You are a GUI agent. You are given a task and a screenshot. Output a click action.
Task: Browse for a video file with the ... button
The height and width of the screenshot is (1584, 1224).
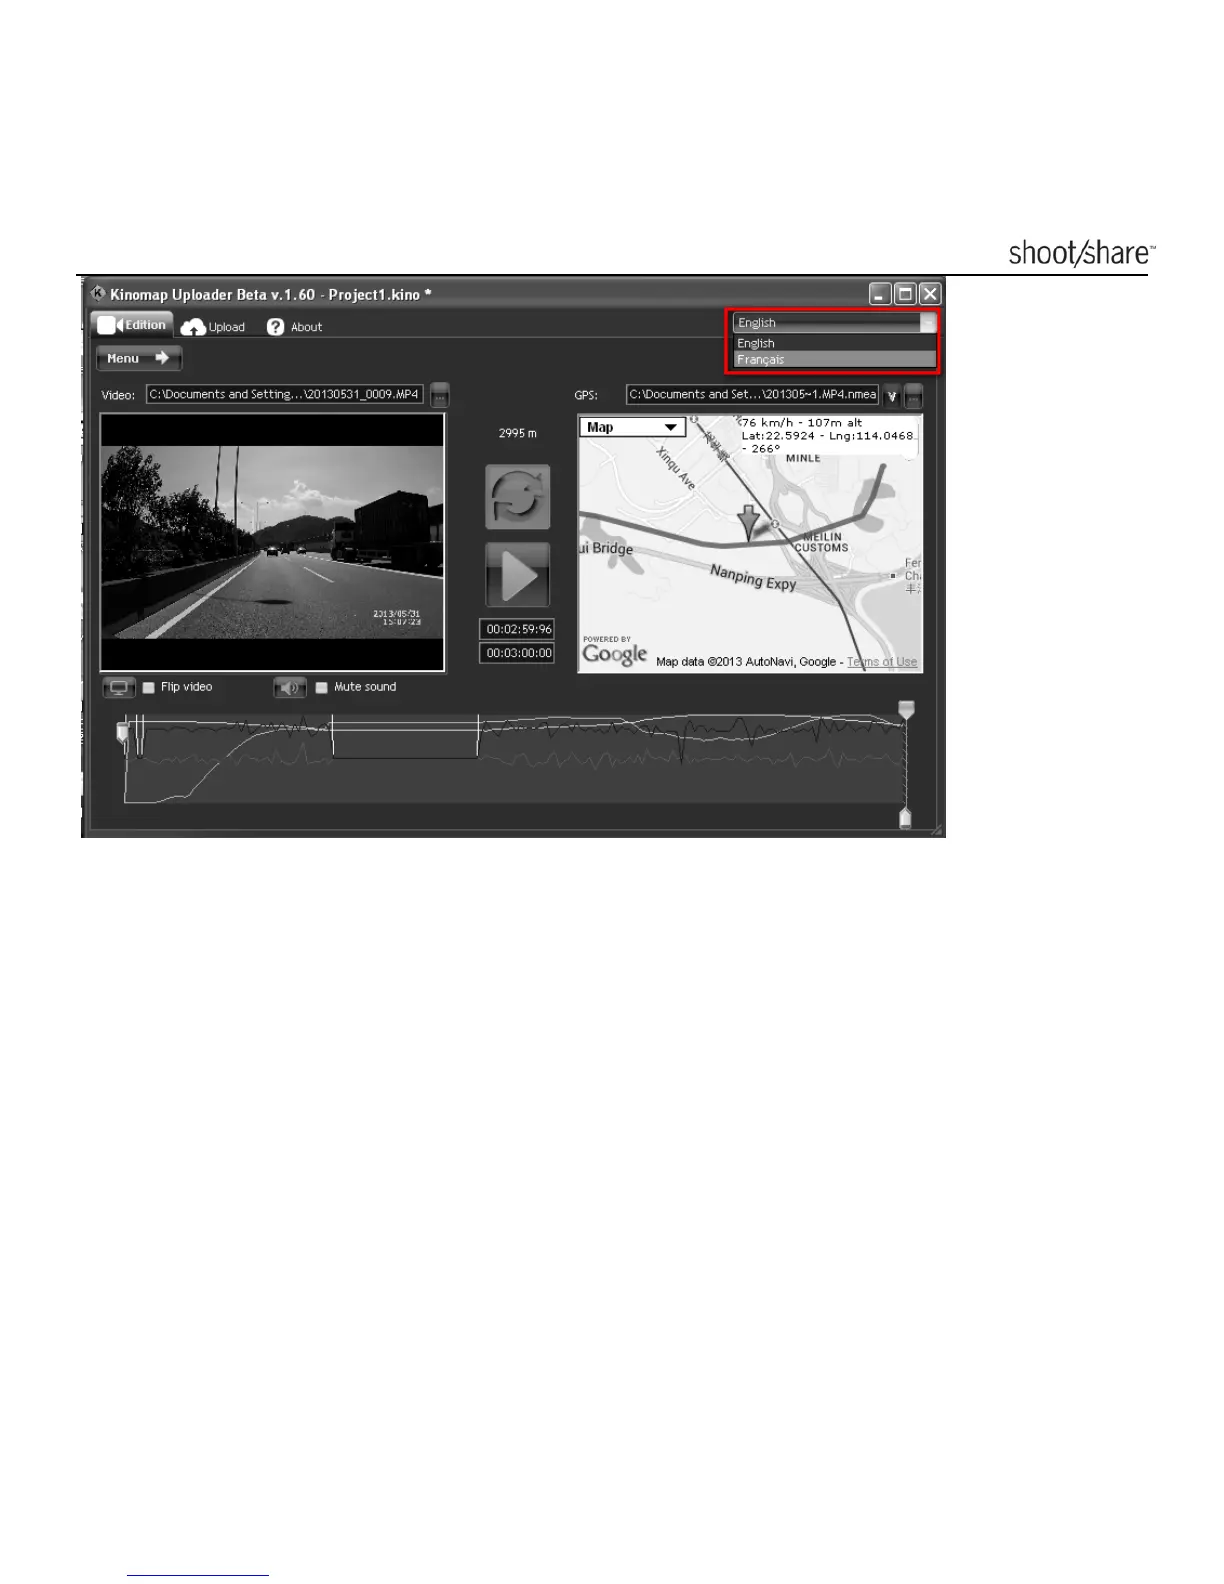point(439,395)
